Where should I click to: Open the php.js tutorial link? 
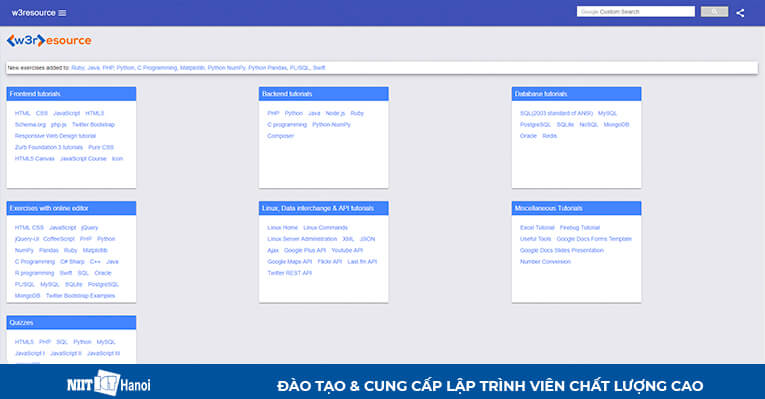coord(59,125)
